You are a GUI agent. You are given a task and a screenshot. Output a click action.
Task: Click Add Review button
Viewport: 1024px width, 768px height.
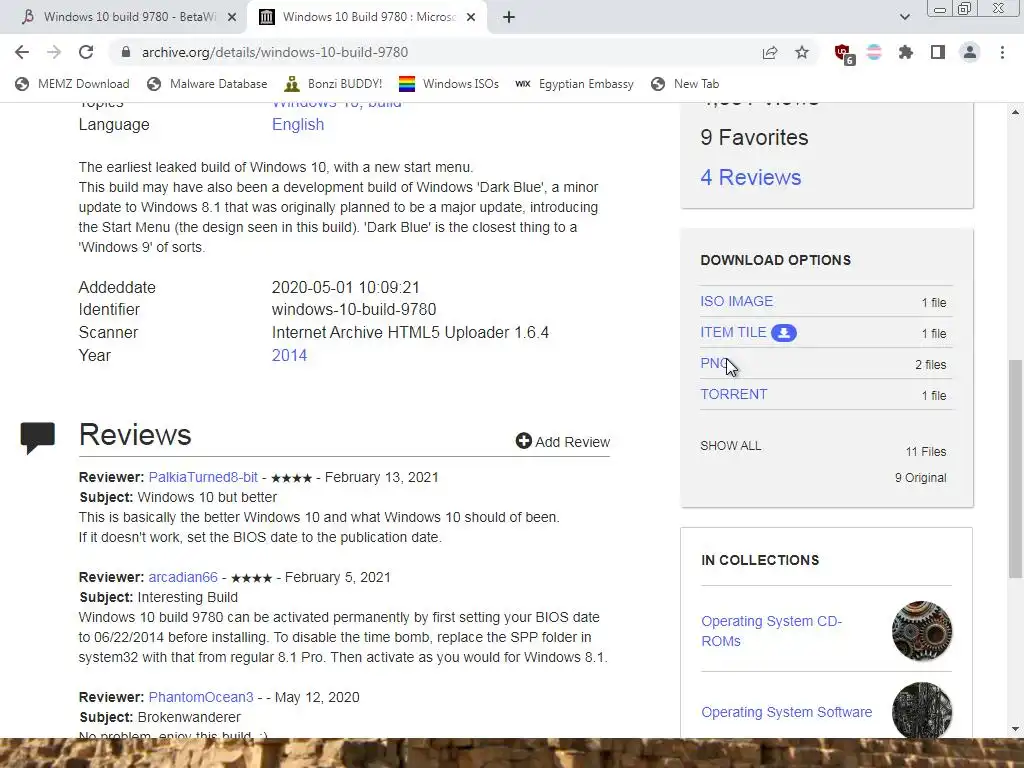click(x=563, y=442)
